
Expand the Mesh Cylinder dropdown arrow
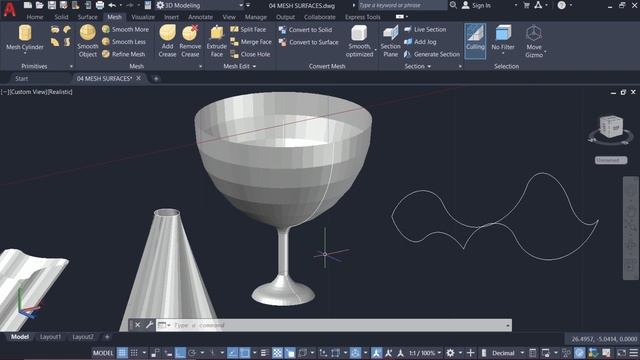[x=25, y=53]
